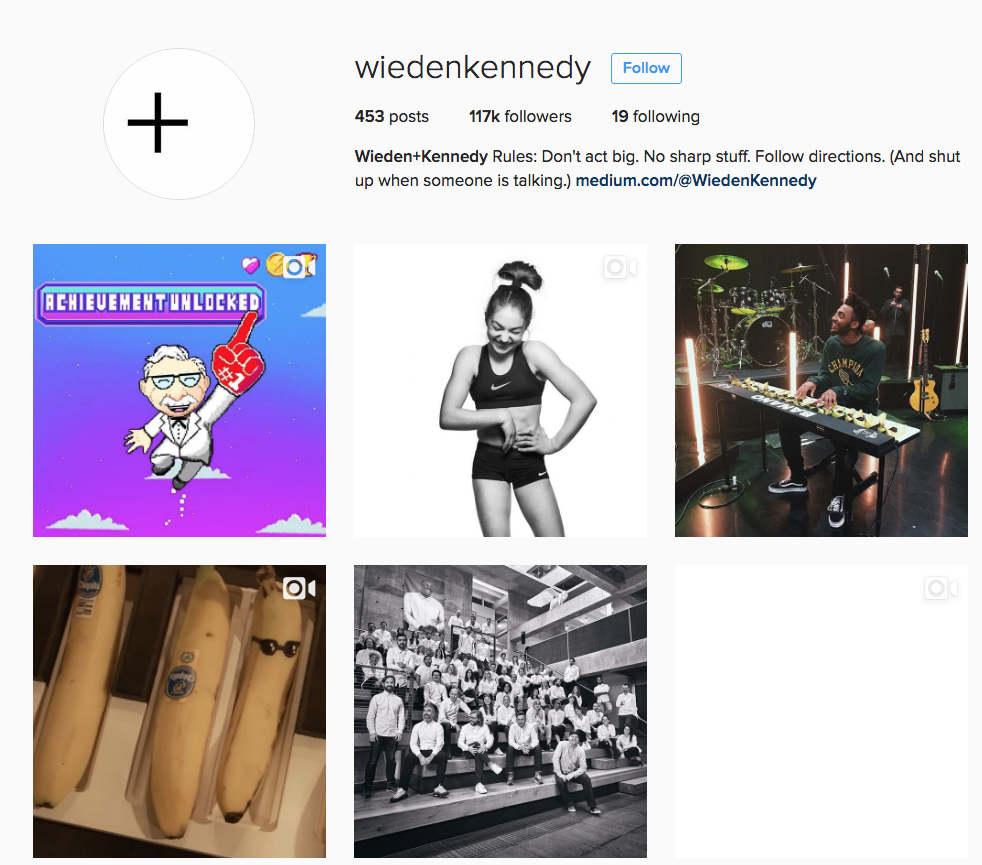Click video camera icon on banana post
The width and height of the screenshot is (982, 865).
(x=299, y=588)
